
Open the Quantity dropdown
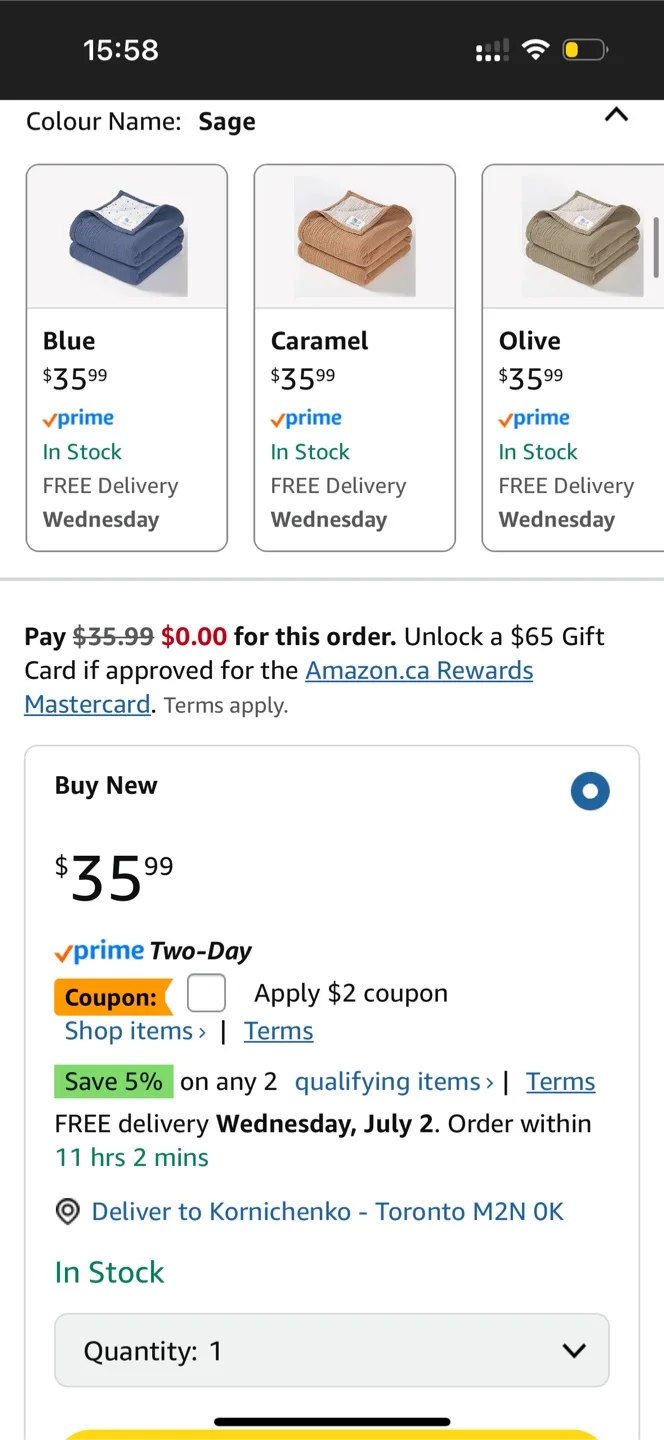tap(332, 1351)
